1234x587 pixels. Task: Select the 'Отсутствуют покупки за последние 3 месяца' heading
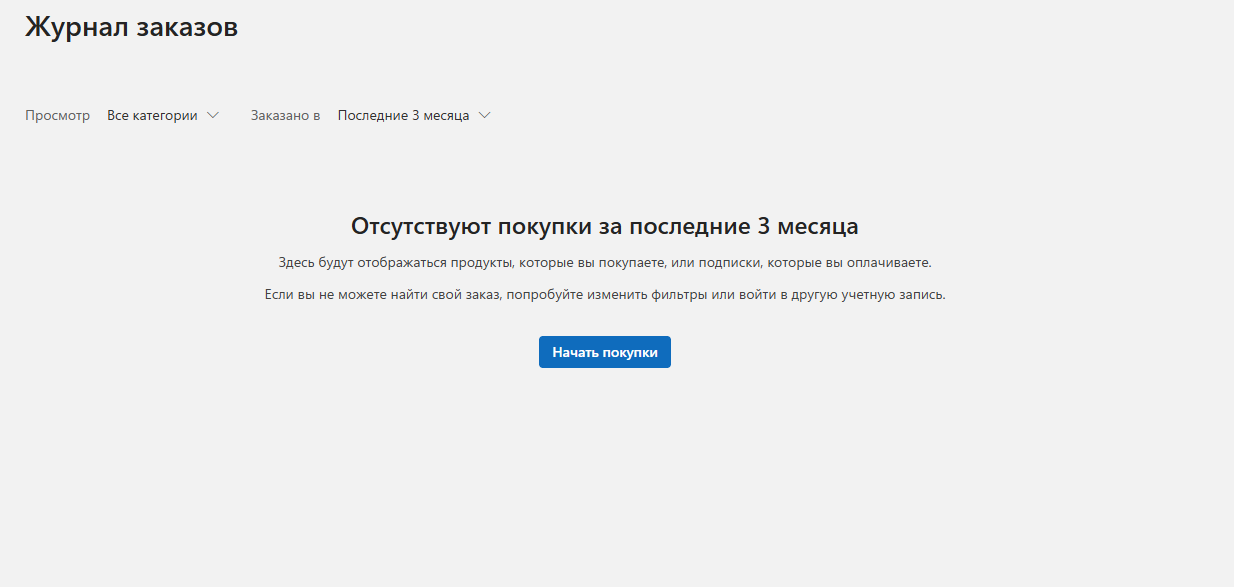click(605, 226)
